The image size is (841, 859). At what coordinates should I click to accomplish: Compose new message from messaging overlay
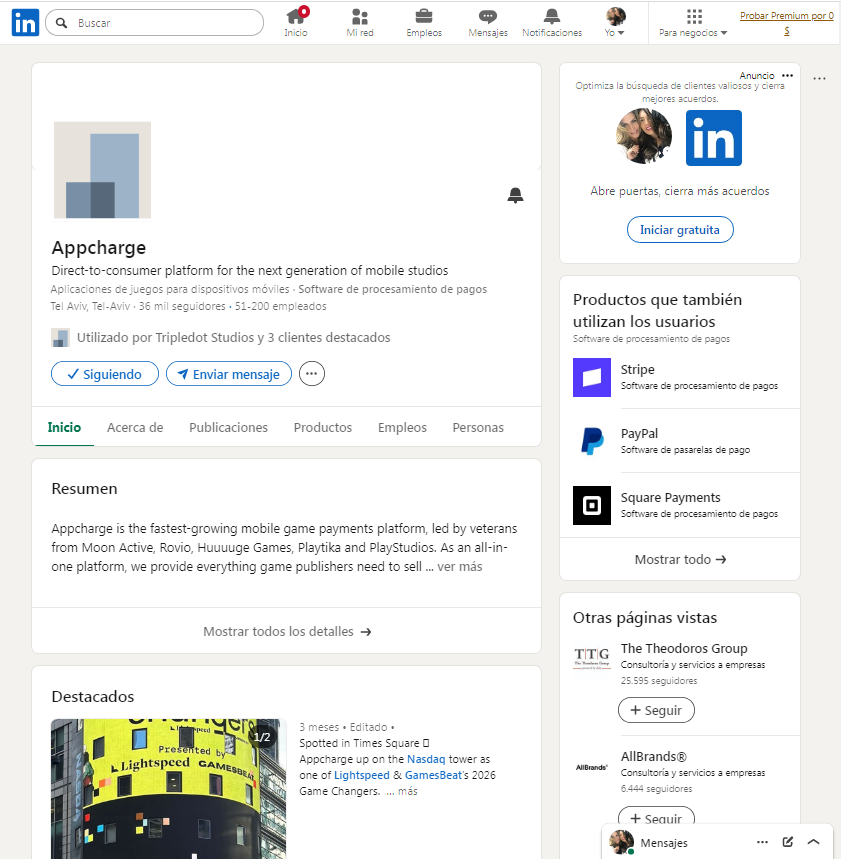788,842
